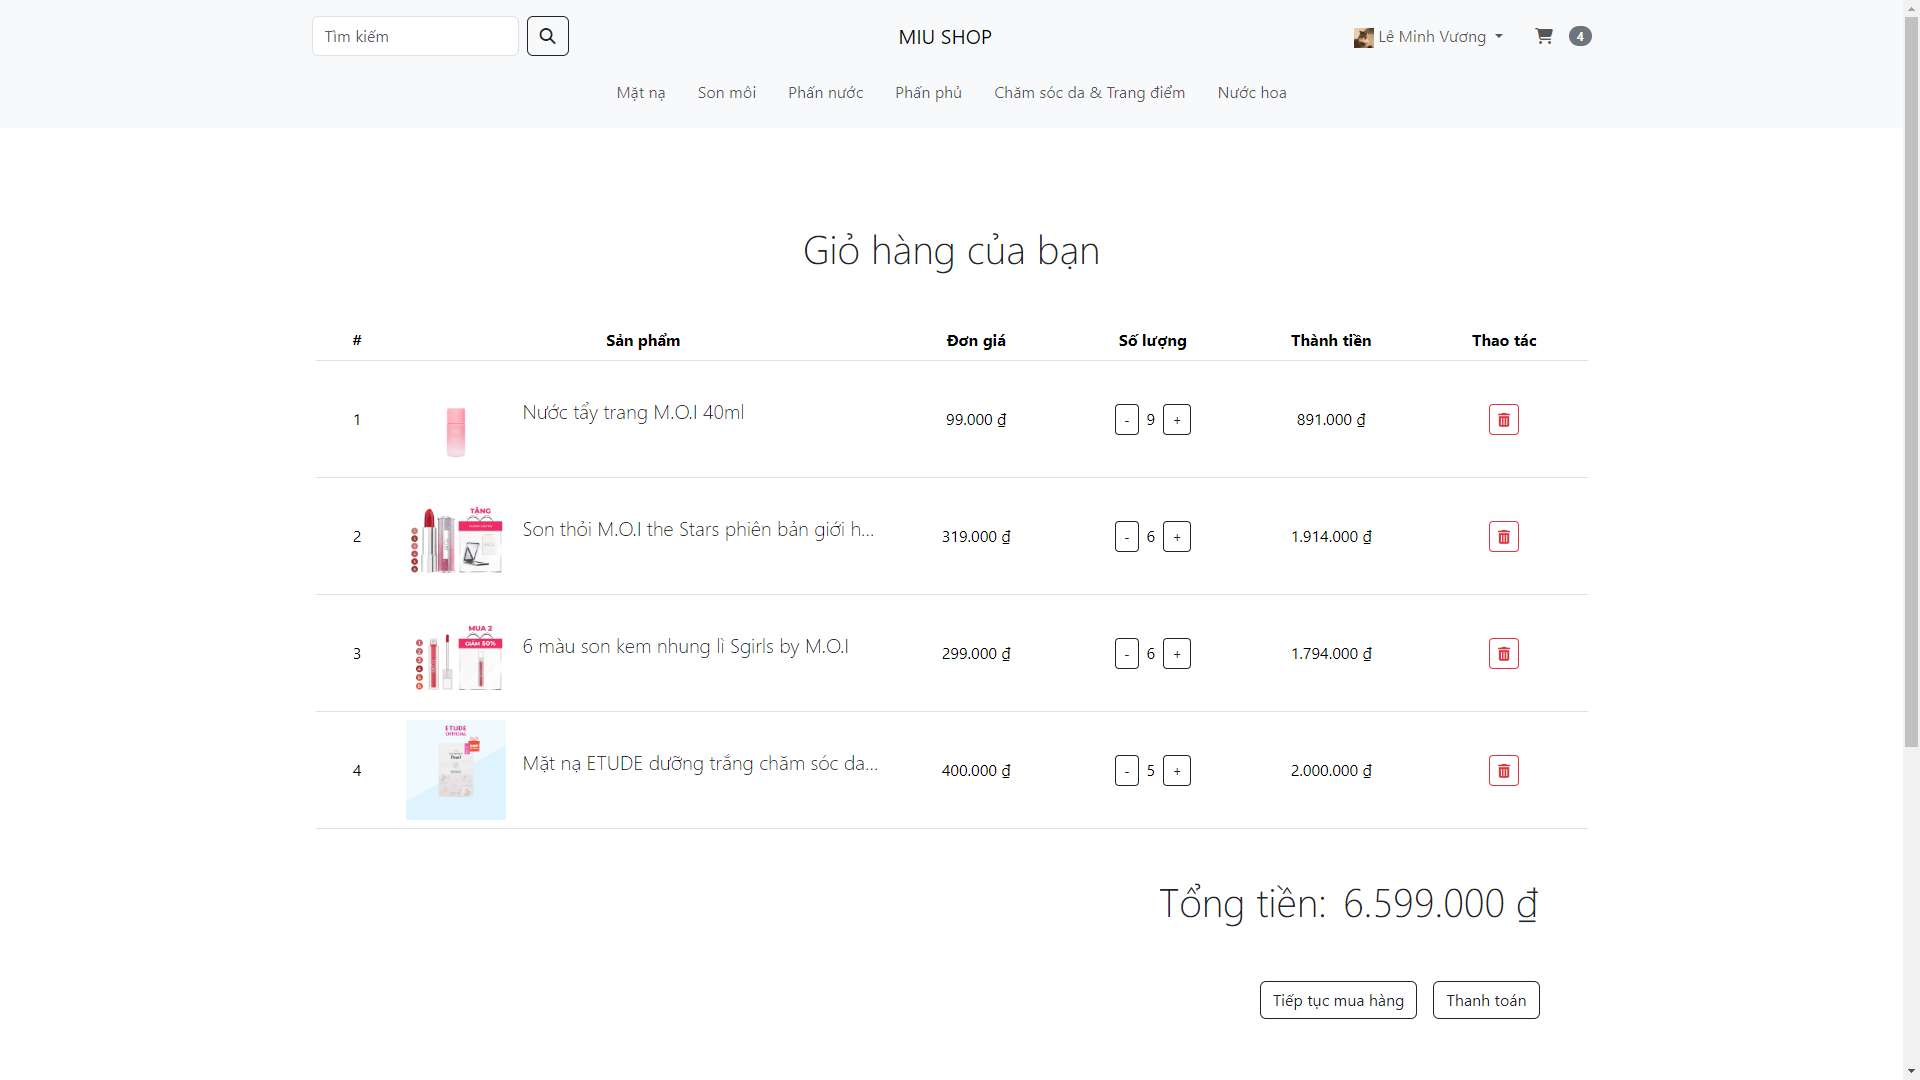This screenshot has width=1920, height=1080.
Task: Delete the 6 màu son kem item
Action: [1503, 654]
